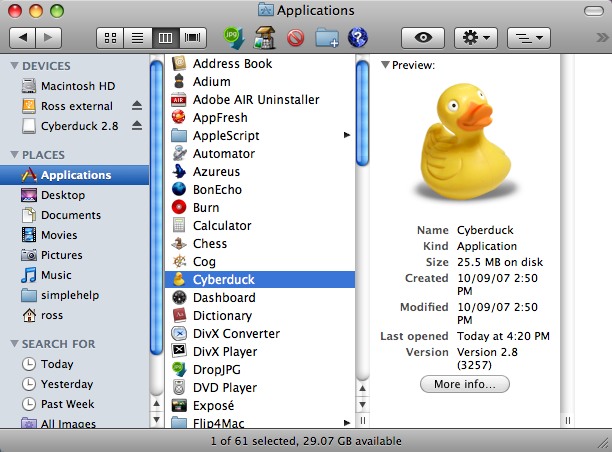Select Calculator application icon

pyautogui.click(x=179, y=225)
